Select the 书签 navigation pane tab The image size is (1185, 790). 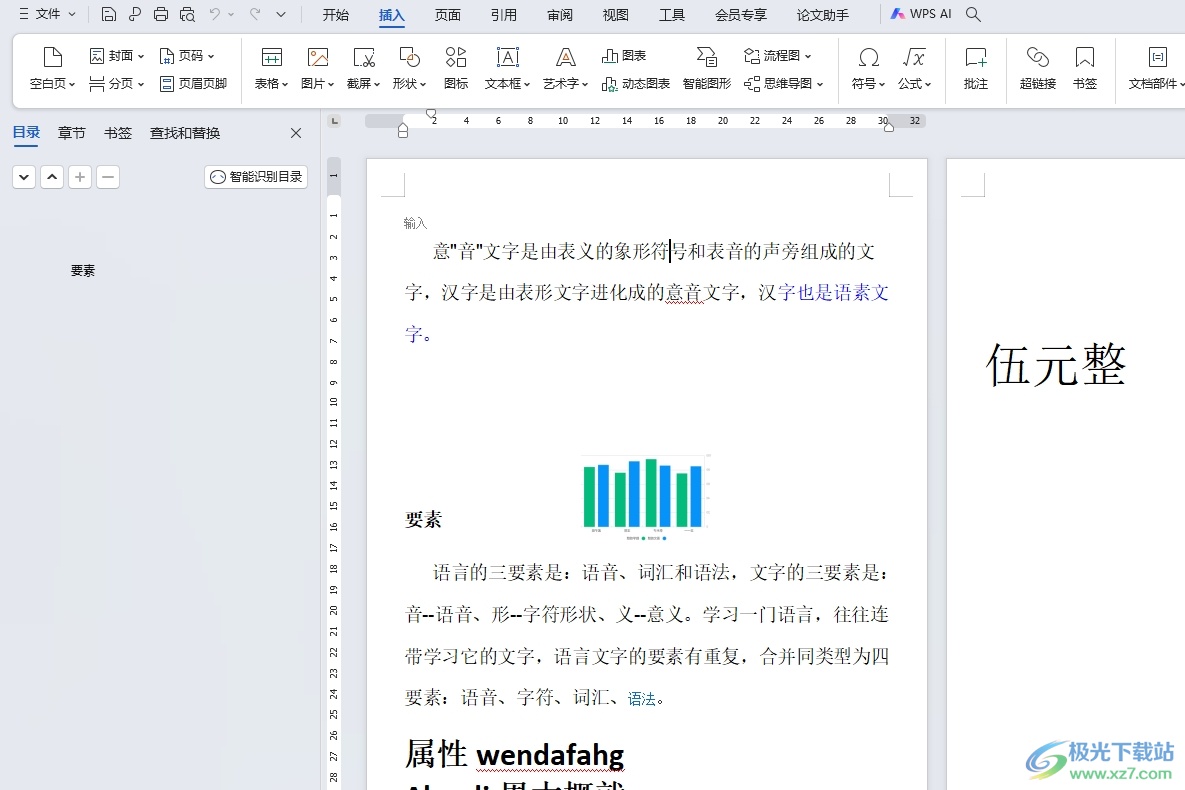(118, 133)
